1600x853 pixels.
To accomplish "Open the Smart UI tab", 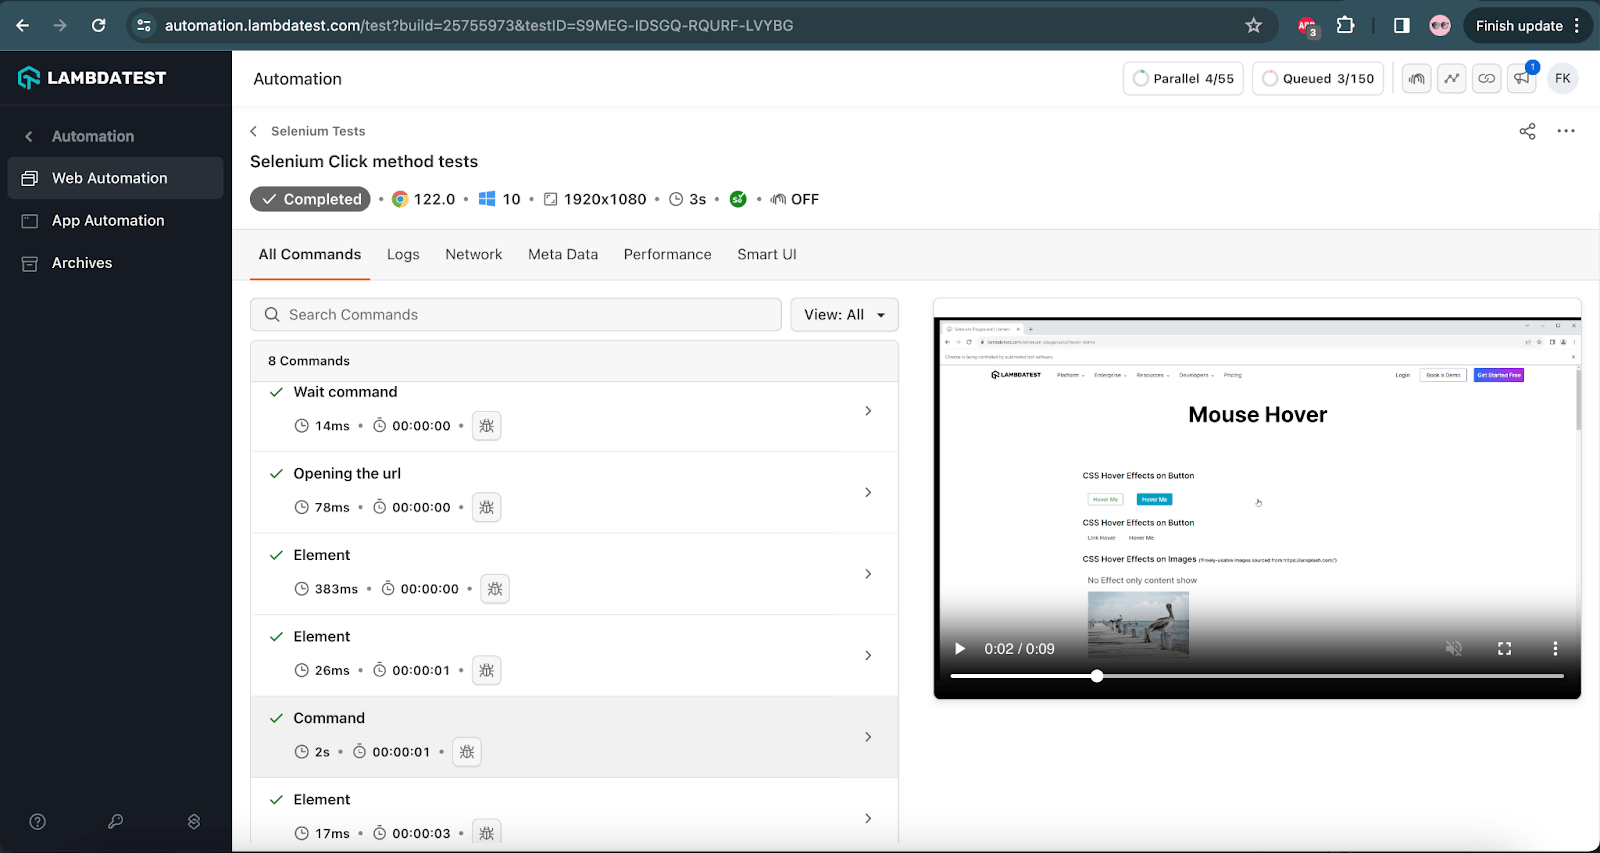I will 767,255.
